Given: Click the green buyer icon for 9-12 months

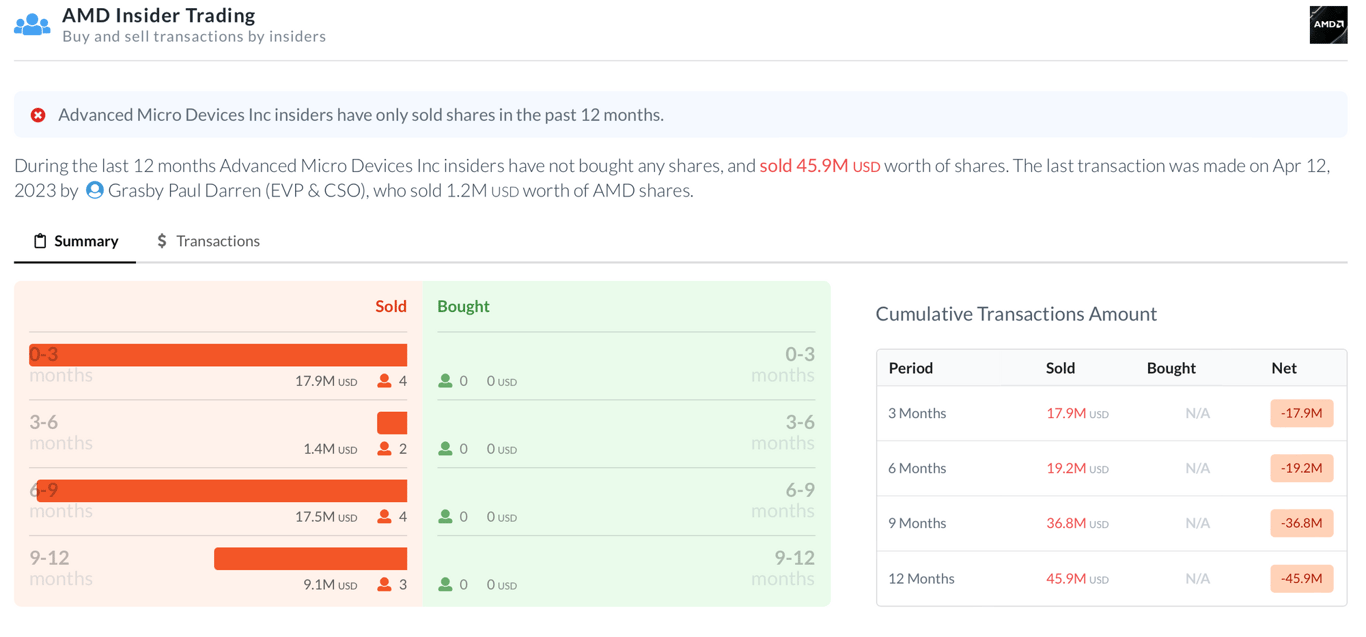Looking at the screenshot, I should point(445,584).
